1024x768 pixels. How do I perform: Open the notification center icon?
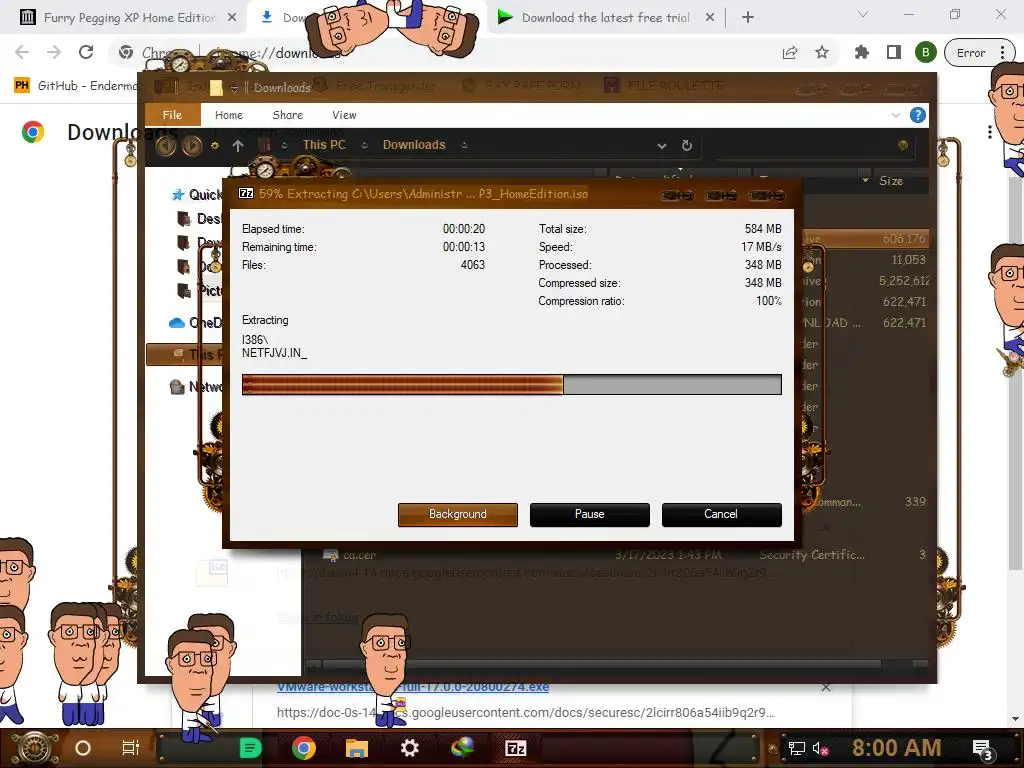click(x=982, y=749)
